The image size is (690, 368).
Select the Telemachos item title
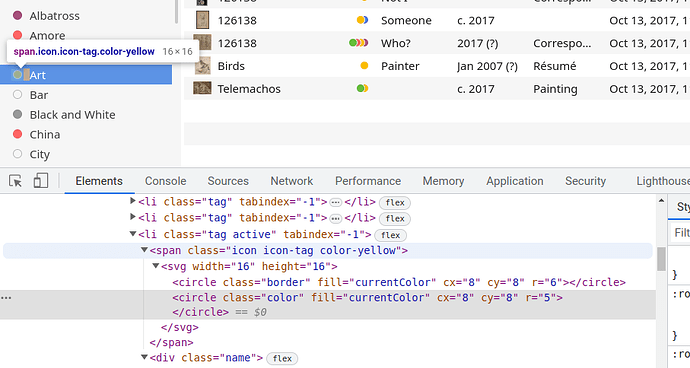coord(249,89)
